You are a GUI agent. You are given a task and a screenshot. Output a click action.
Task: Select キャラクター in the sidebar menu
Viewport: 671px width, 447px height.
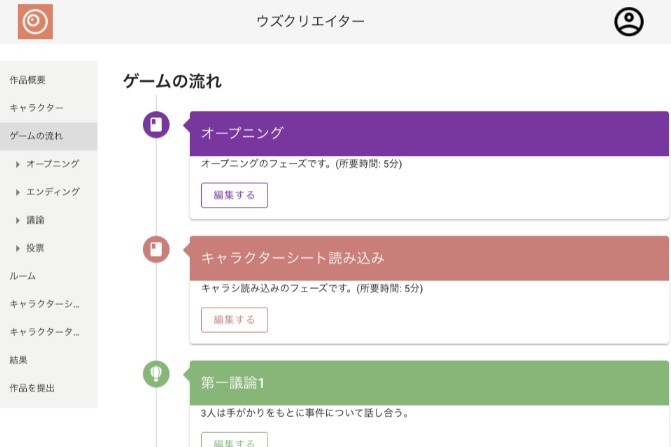click(x=36, y=107)
